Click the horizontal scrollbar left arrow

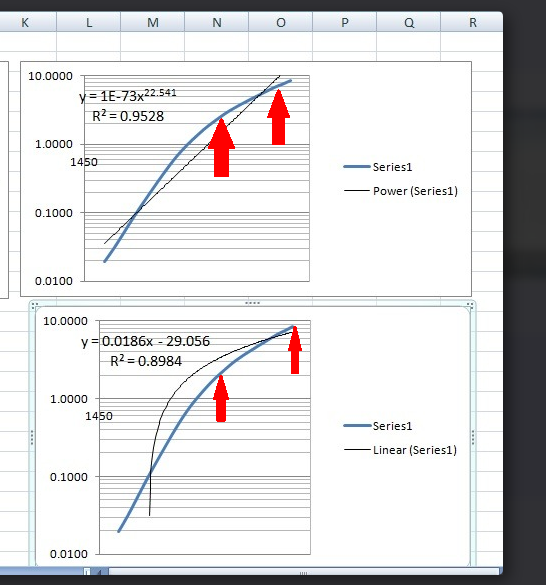point(100,572)
